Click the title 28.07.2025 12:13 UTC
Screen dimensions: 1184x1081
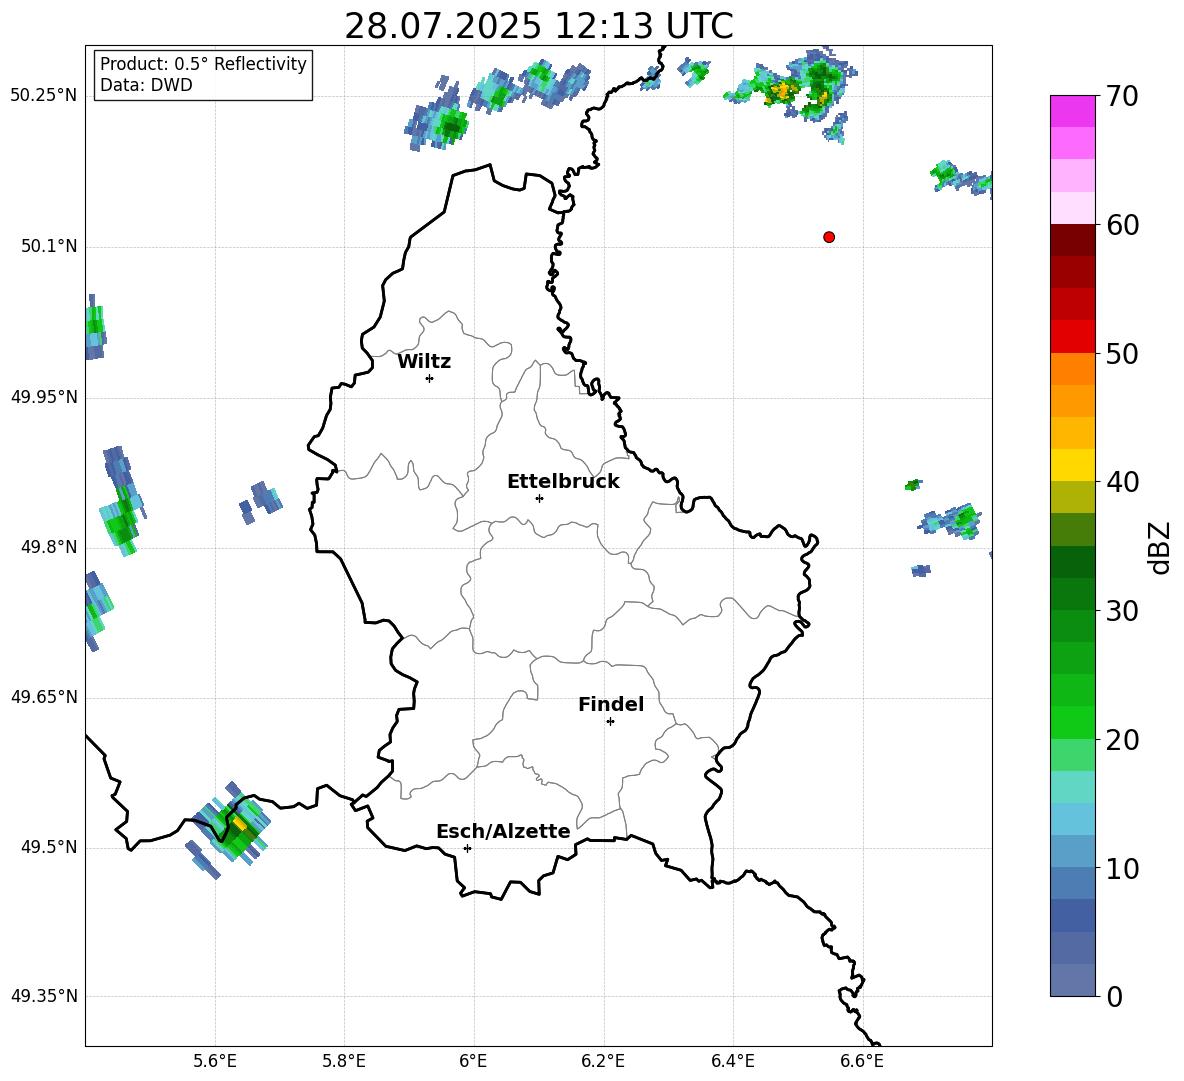tap(539, 26)
